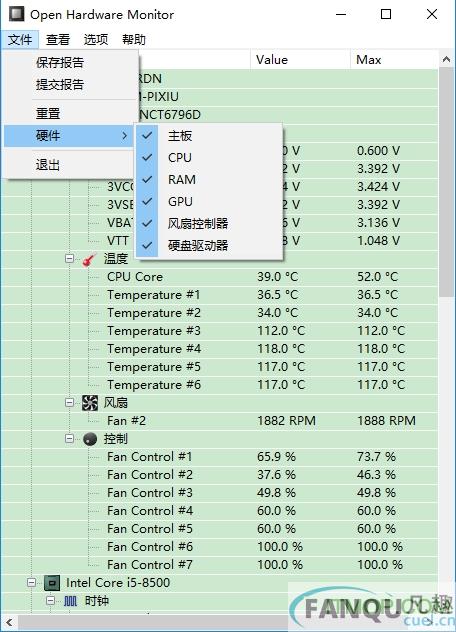Collapse the 风扇 tree node
The image size is (456, 632).
pos(69,402)
